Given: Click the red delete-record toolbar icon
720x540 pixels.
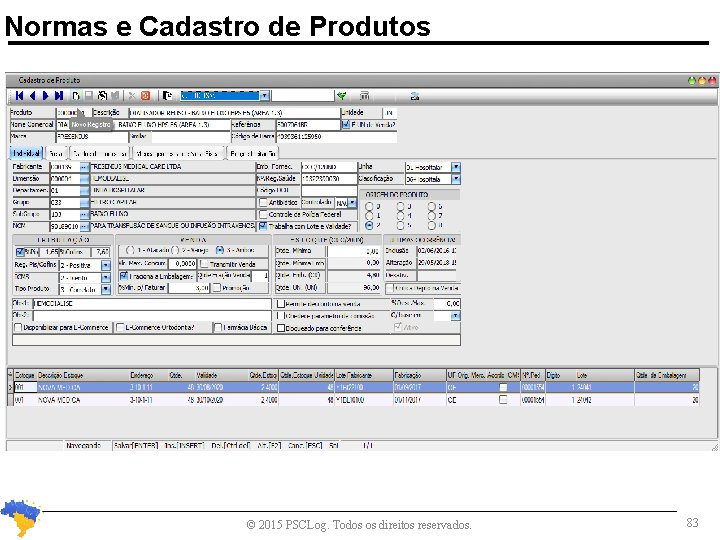Looking at the screenshot, I should pos(146,96).
